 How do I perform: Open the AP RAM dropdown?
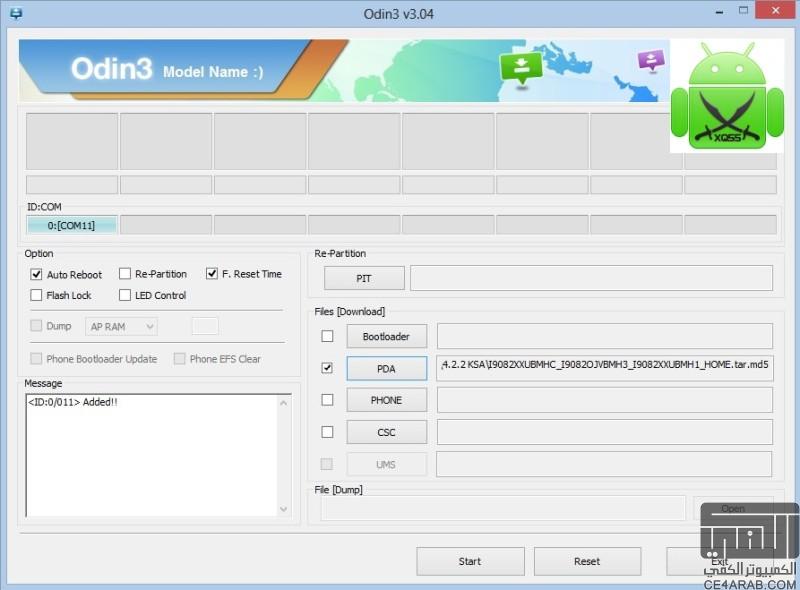(120, 325)
